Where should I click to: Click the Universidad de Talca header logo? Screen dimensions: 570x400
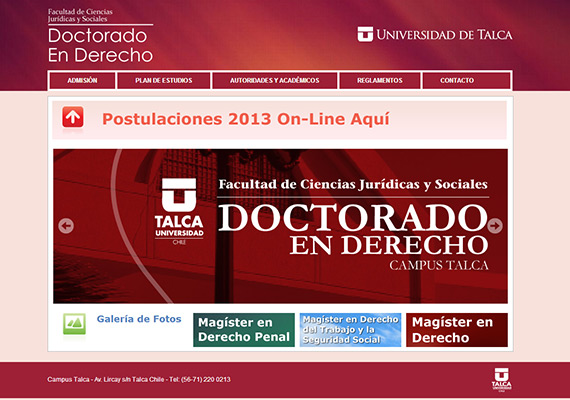[435, 35]
